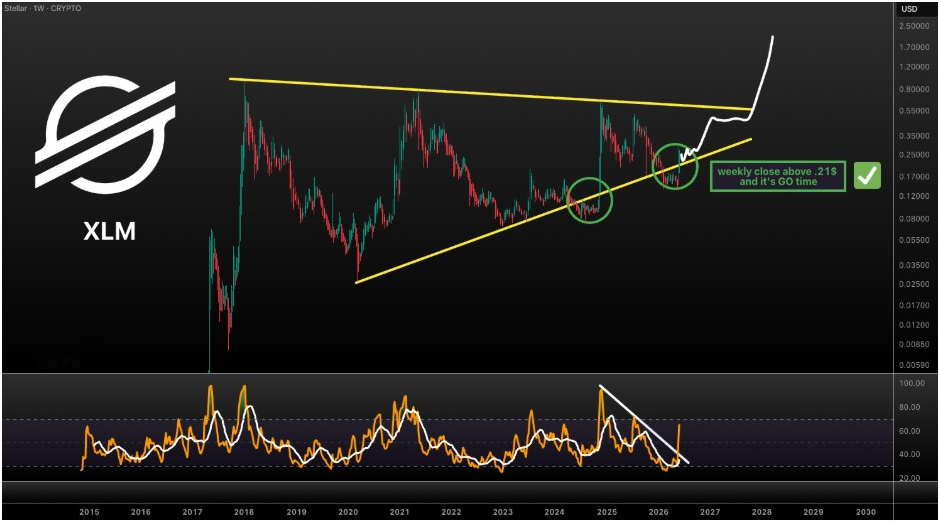
Task: Click the 0.55000 price axis label
Action: pyautogui.click(x=913, y=111)
